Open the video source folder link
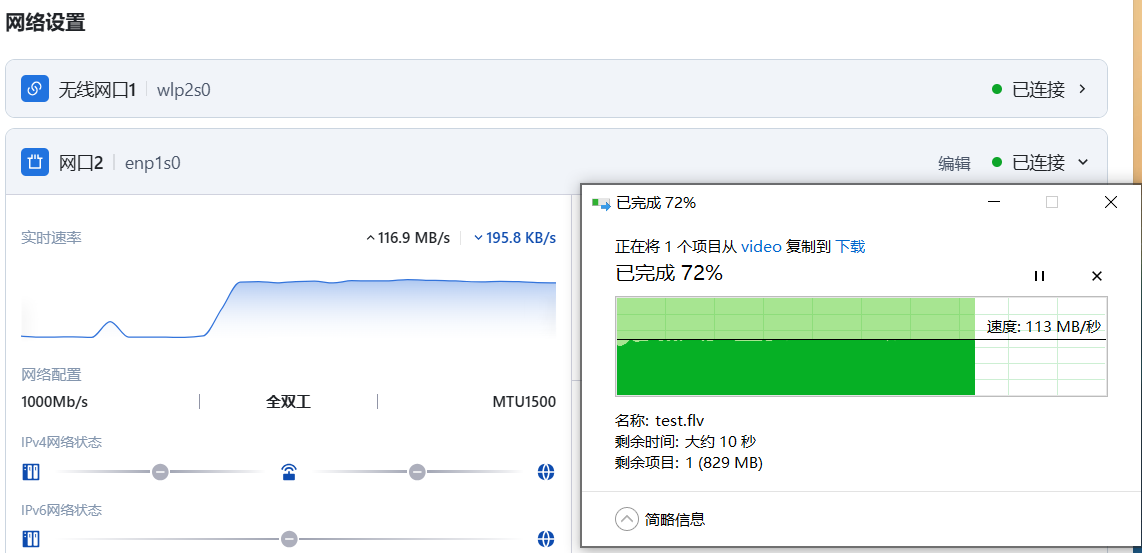The width and height of the screenshot is (1142, 553). coord(761,246)
